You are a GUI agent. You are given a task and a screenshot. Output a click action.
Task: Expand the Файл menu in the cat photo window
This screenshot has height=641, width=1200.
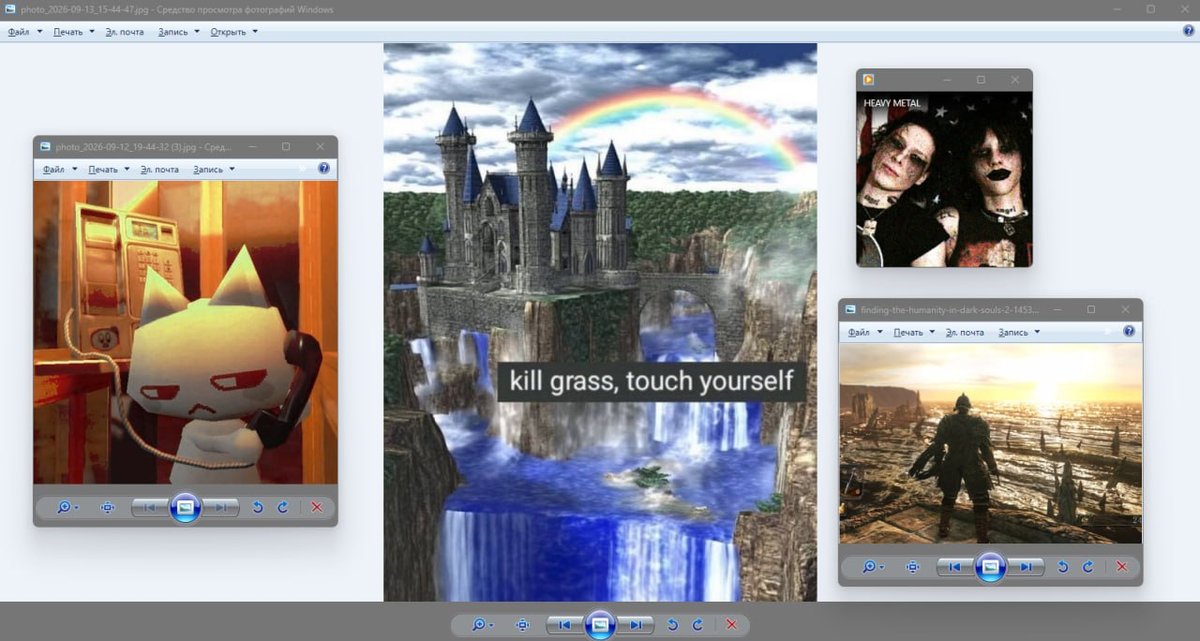(59, 170)
